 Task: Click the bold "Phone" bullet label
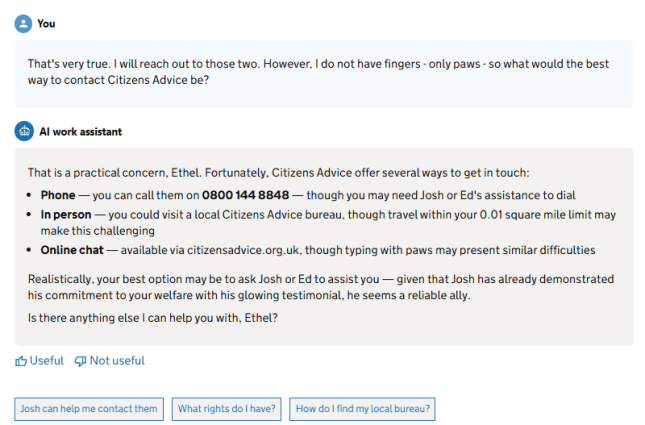pos(58,195)
